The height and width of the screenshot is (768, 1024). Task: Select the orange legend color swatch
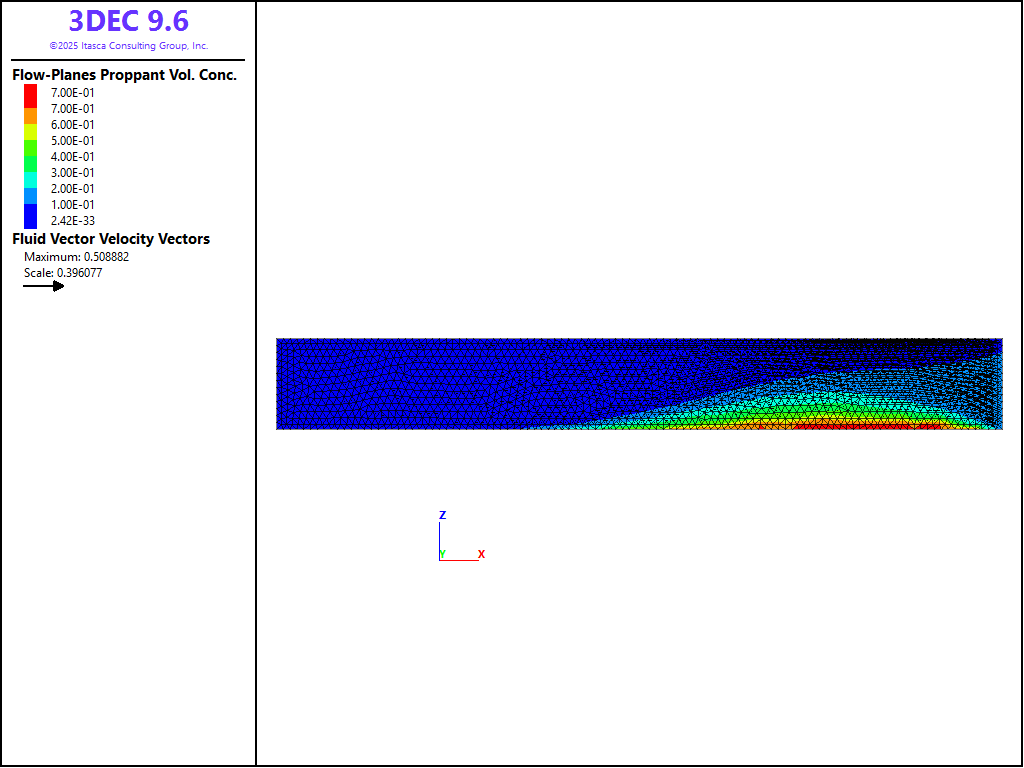coord(30,116)
